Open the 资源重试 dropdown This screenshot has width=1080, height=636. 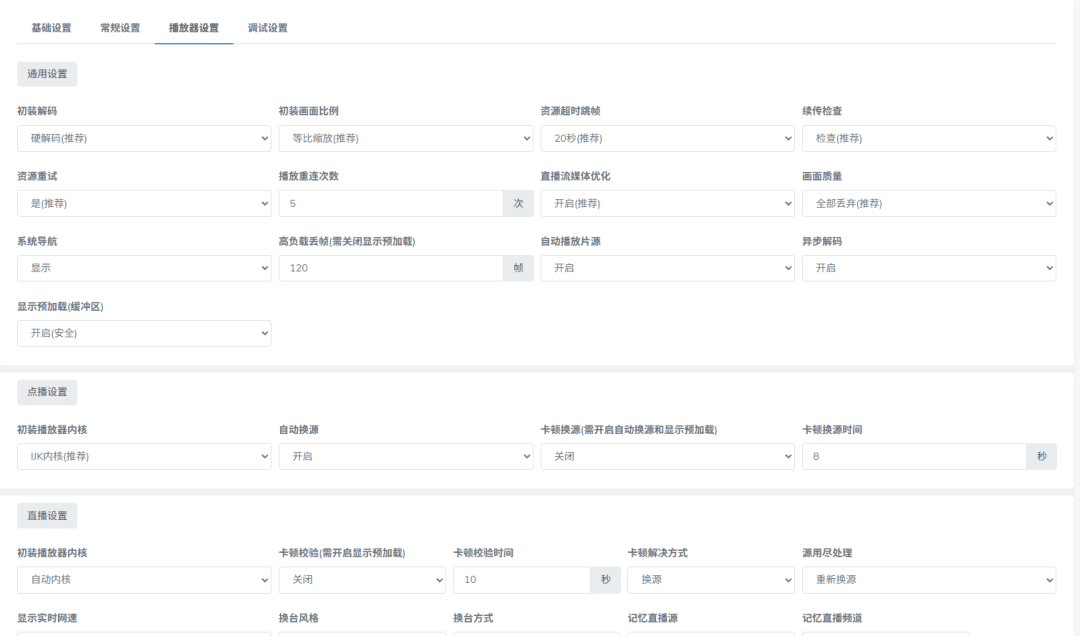(x=144, y=203)
